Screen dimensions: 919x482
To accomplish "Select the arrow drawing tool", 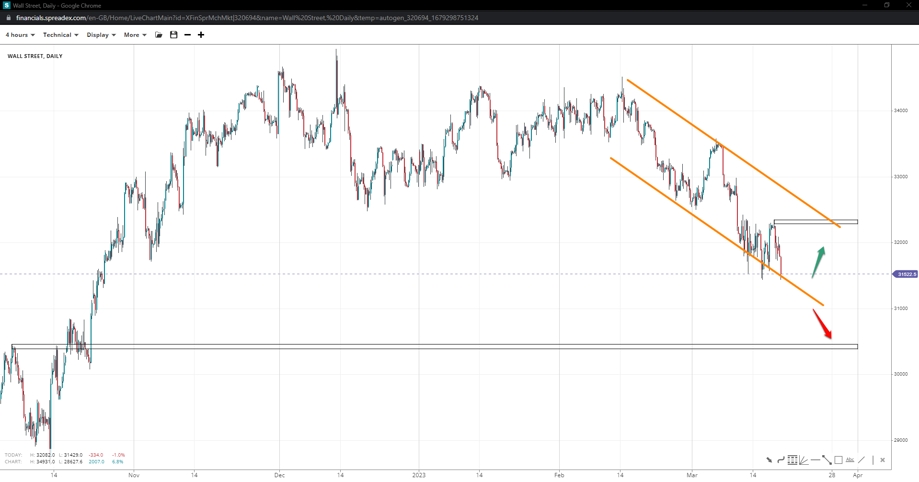I will pyautogui.click(x=769, y=460).
